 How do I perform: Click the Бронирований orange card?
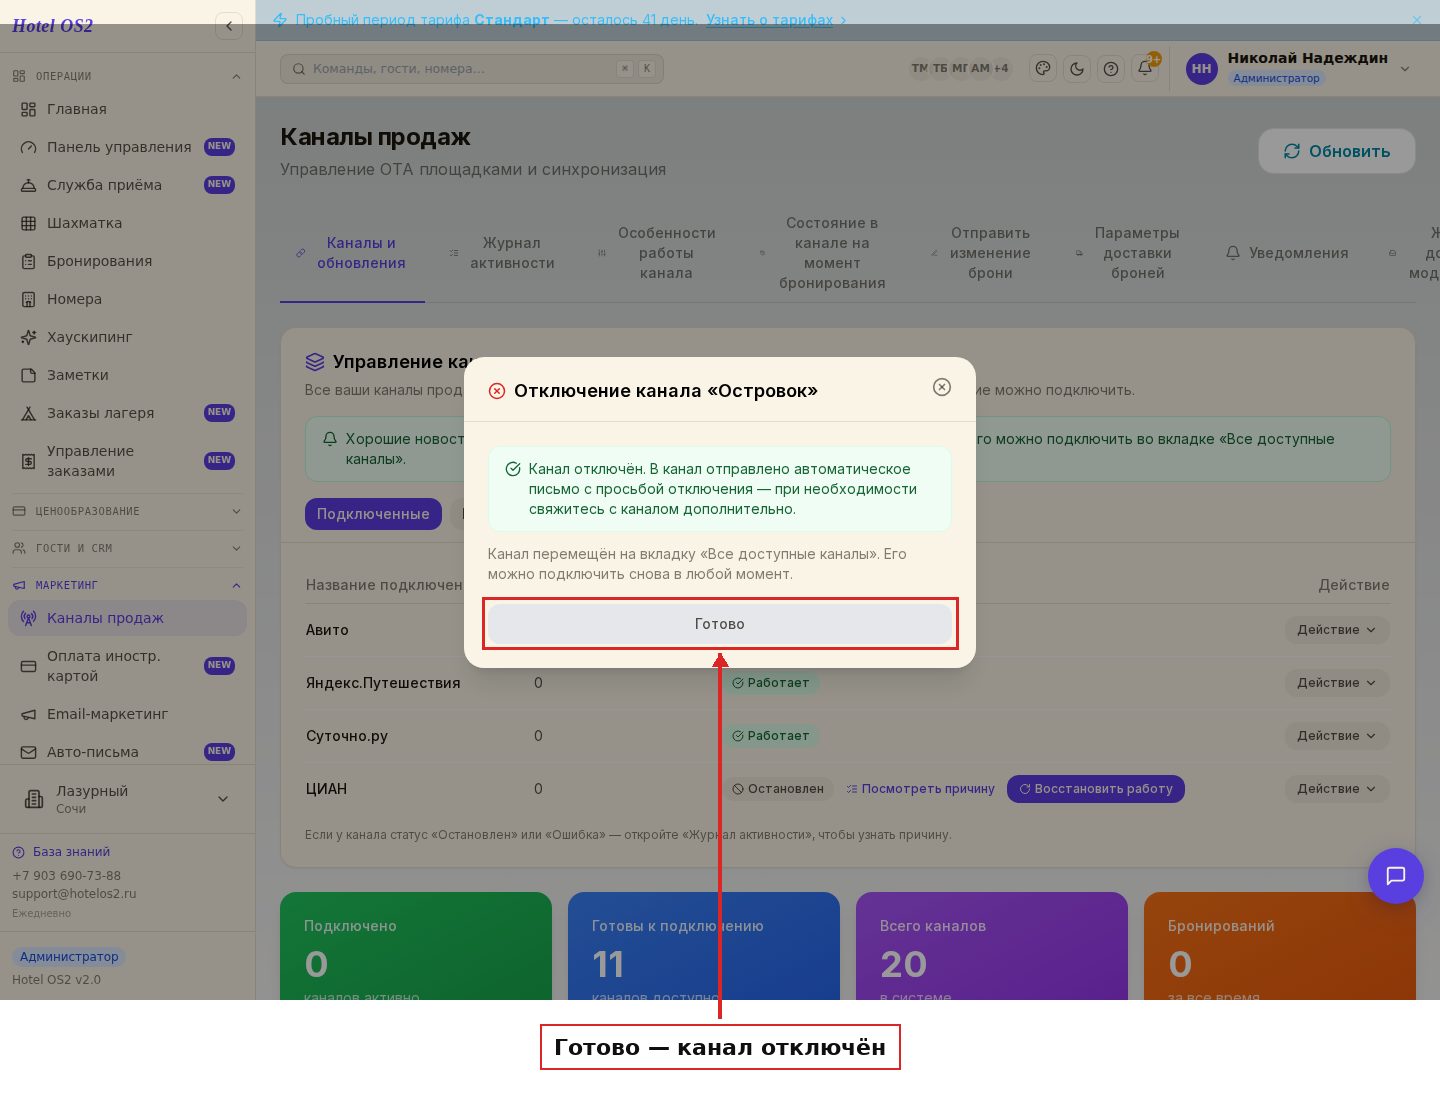[1280, 946]
